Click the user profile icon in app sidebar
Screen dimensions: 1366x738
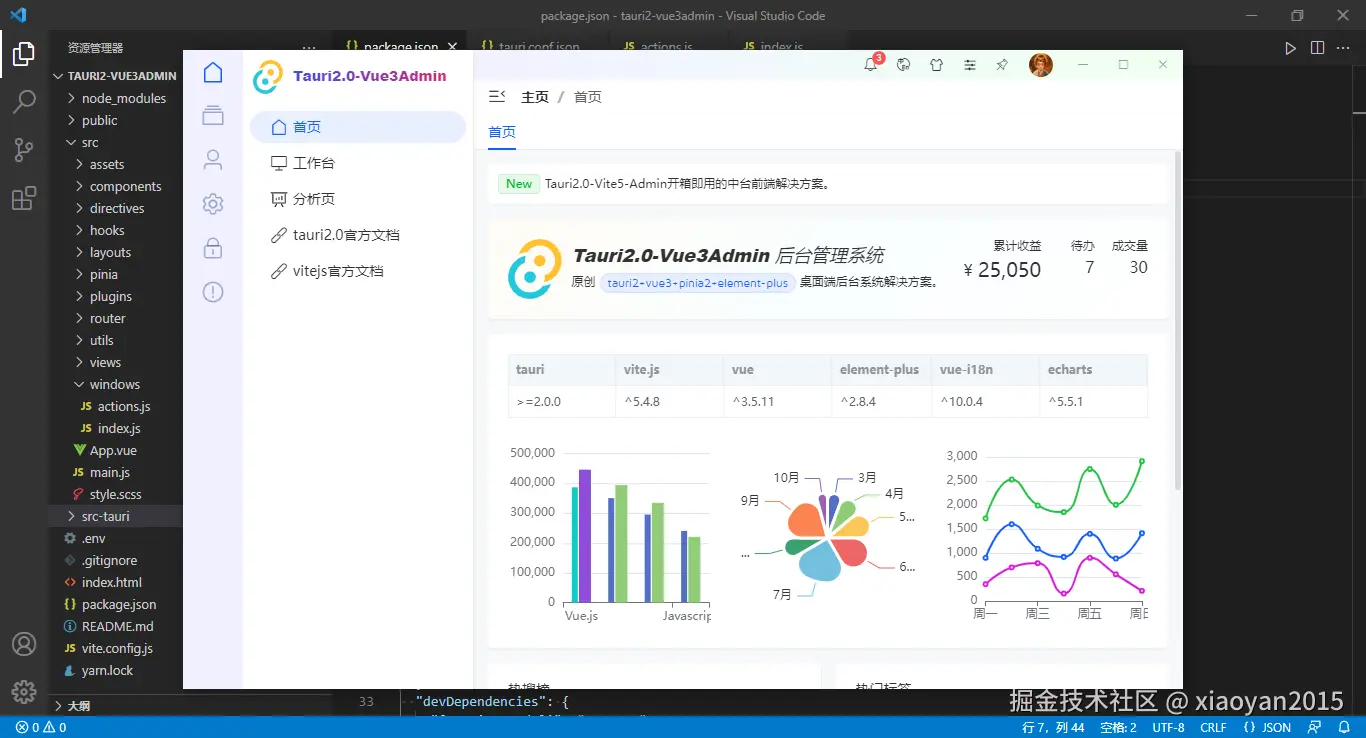pyautogui.click(x=212, y=160)
